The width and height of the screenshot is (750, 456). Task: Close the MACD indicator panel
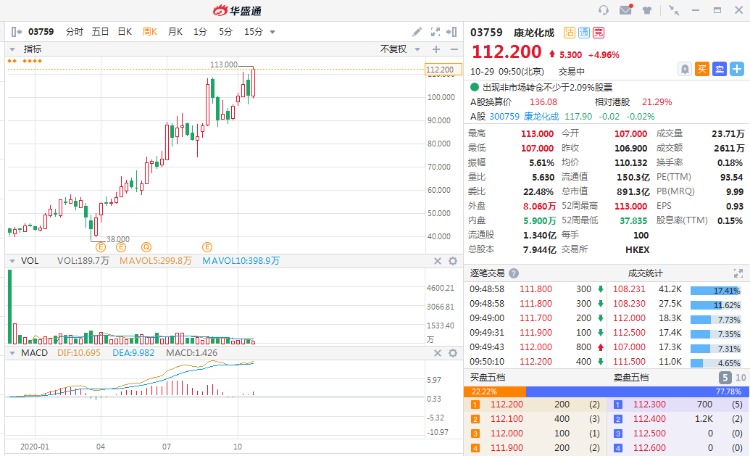pyautogui.click(x=437, y=353)
